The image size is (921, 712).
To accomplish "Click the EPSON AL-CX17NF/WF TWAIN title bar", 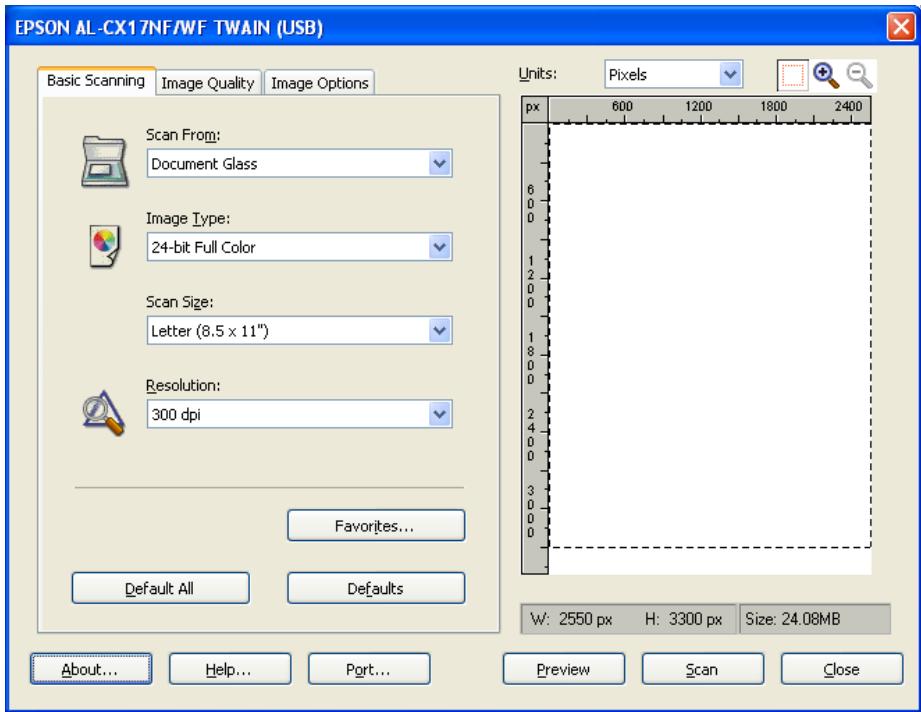I will 446,27.
